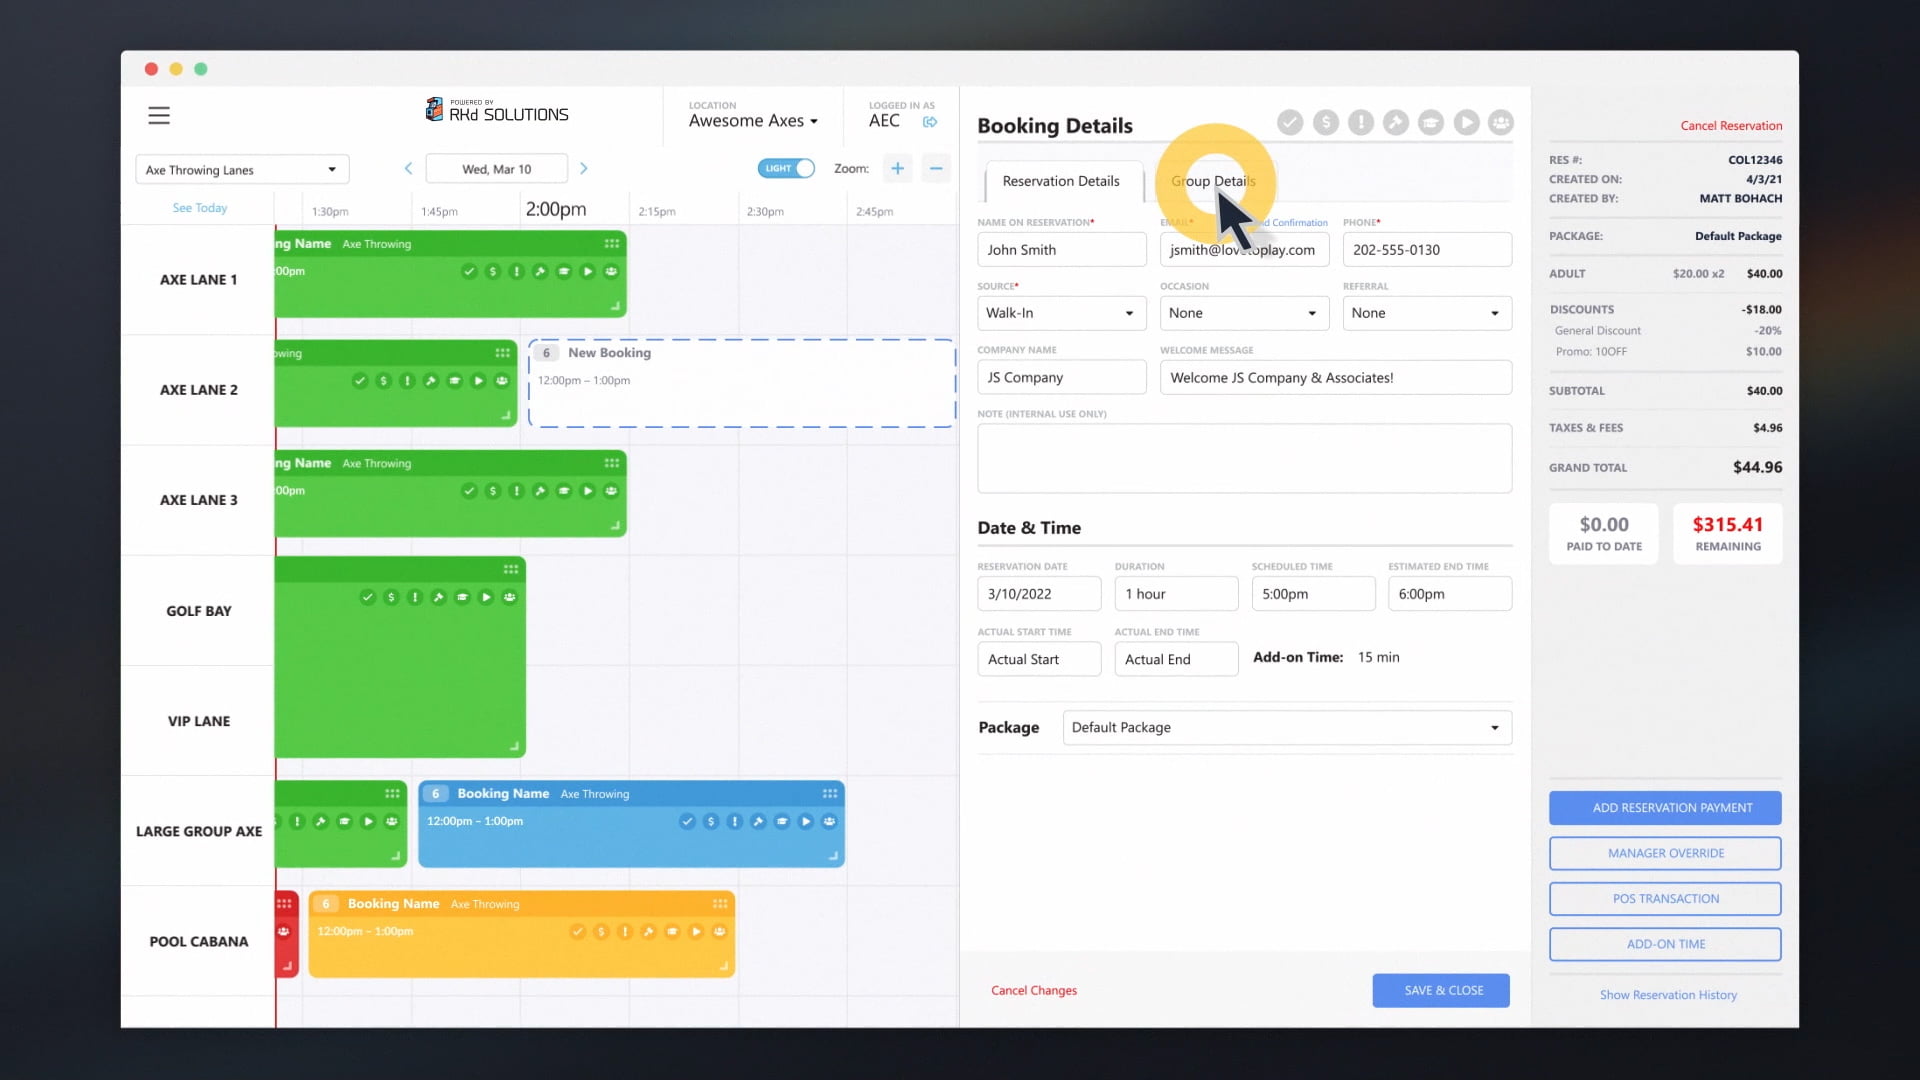Click the internal note text area

[x=1244, y=458]
